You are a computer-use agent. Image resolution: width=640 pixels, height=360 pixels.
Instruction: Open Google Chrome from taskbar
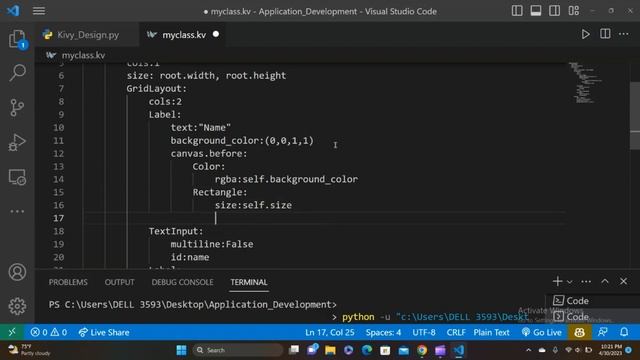[422, 350]
